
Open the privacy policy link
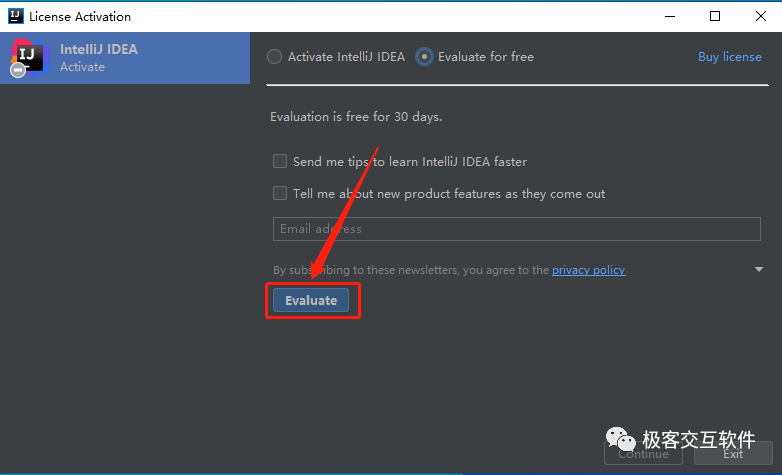click(588, 270)
